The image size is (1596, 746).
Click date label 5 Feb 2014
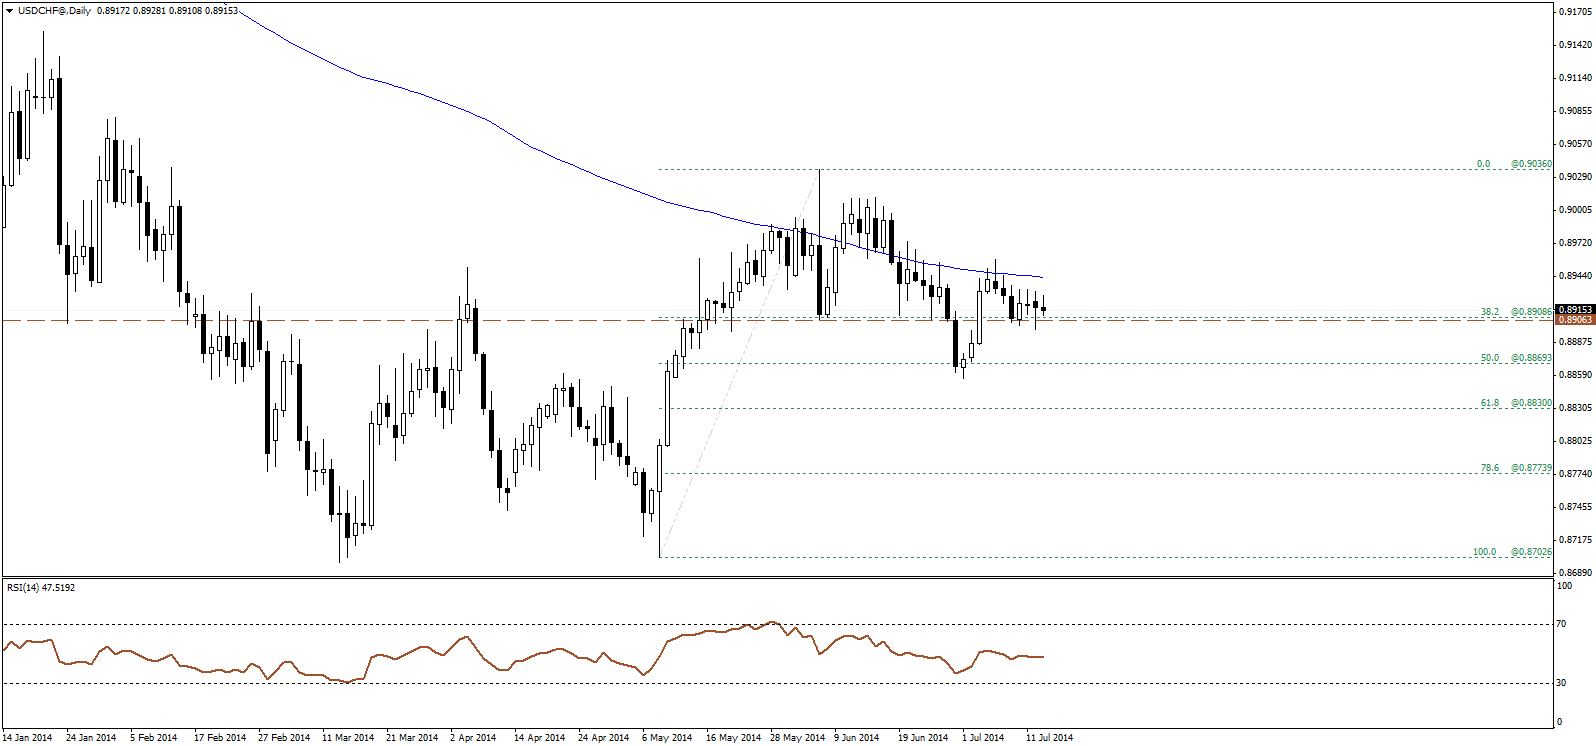[154, 738]
